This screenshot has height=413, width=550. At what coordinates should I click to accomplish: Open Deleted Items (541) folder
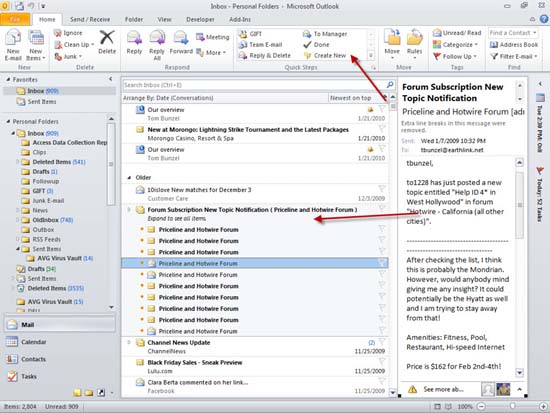click(53, 162)
